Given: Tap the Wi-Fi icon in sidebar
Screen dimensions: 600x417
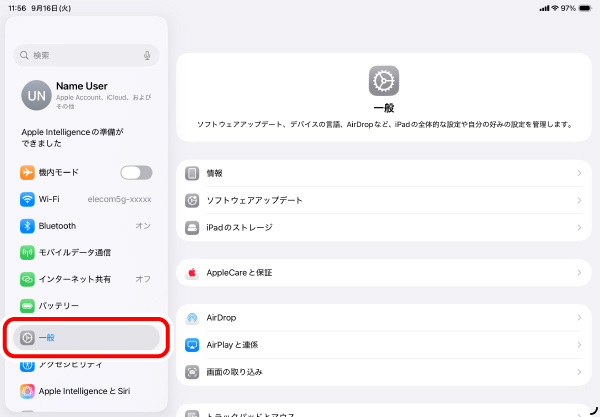Looking at the screenshot, I should point(28,199).
